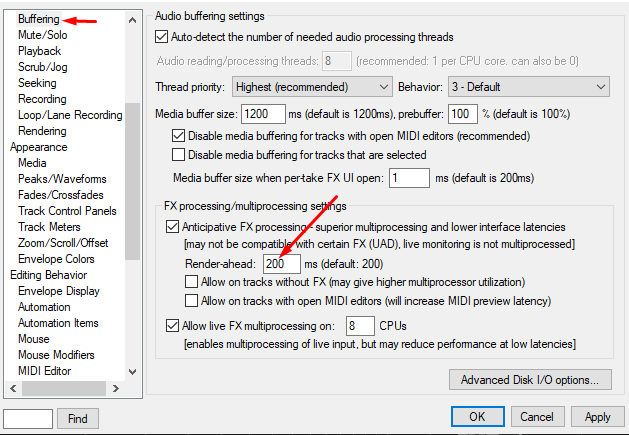Click Advanced Disk I/O options button
Screen dimensions: 629x435
[530, 380]
